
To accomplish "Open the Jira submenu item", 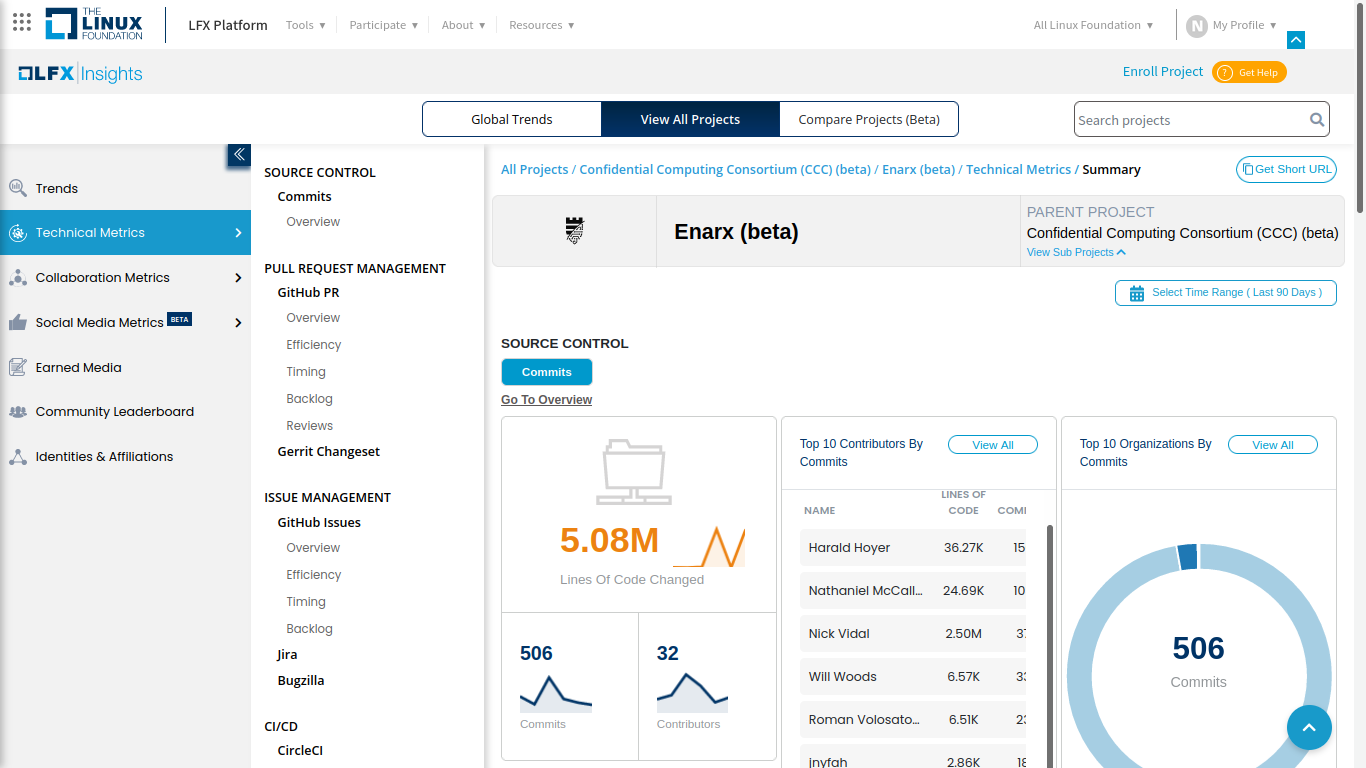I will 287,655.
